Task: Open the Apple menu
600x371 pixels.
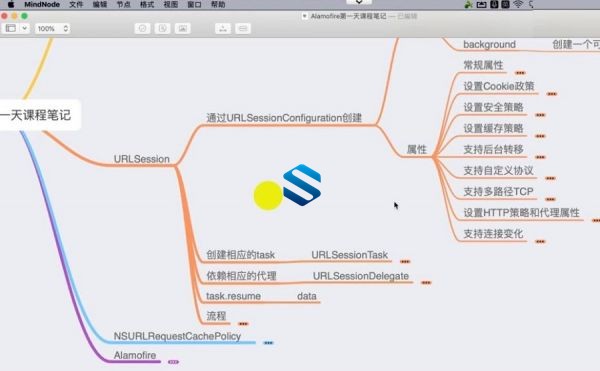Action: [10, 4]
